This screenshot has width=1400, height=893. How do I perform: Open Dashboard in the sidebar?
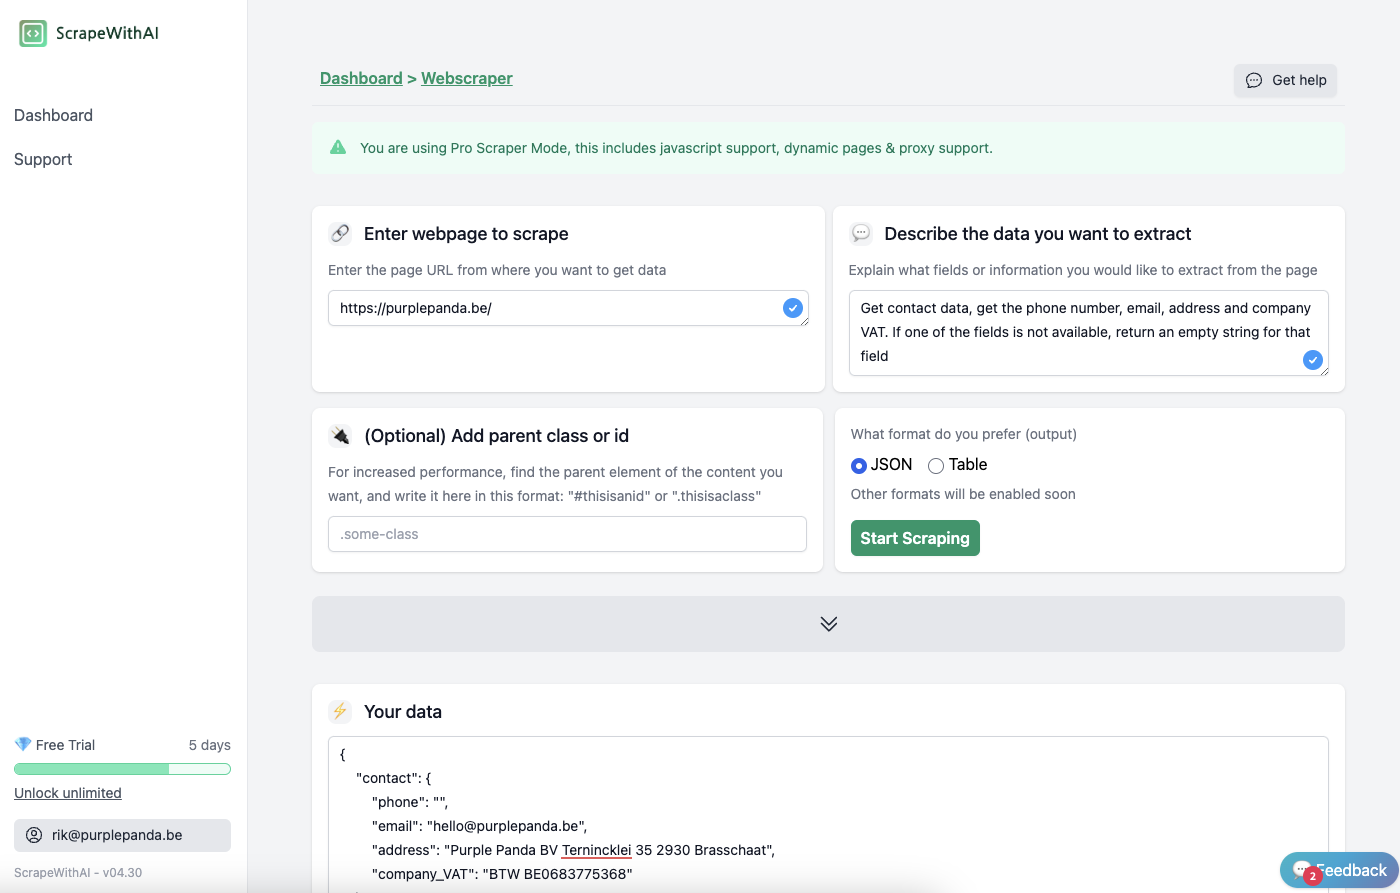[x=53, y=115]
